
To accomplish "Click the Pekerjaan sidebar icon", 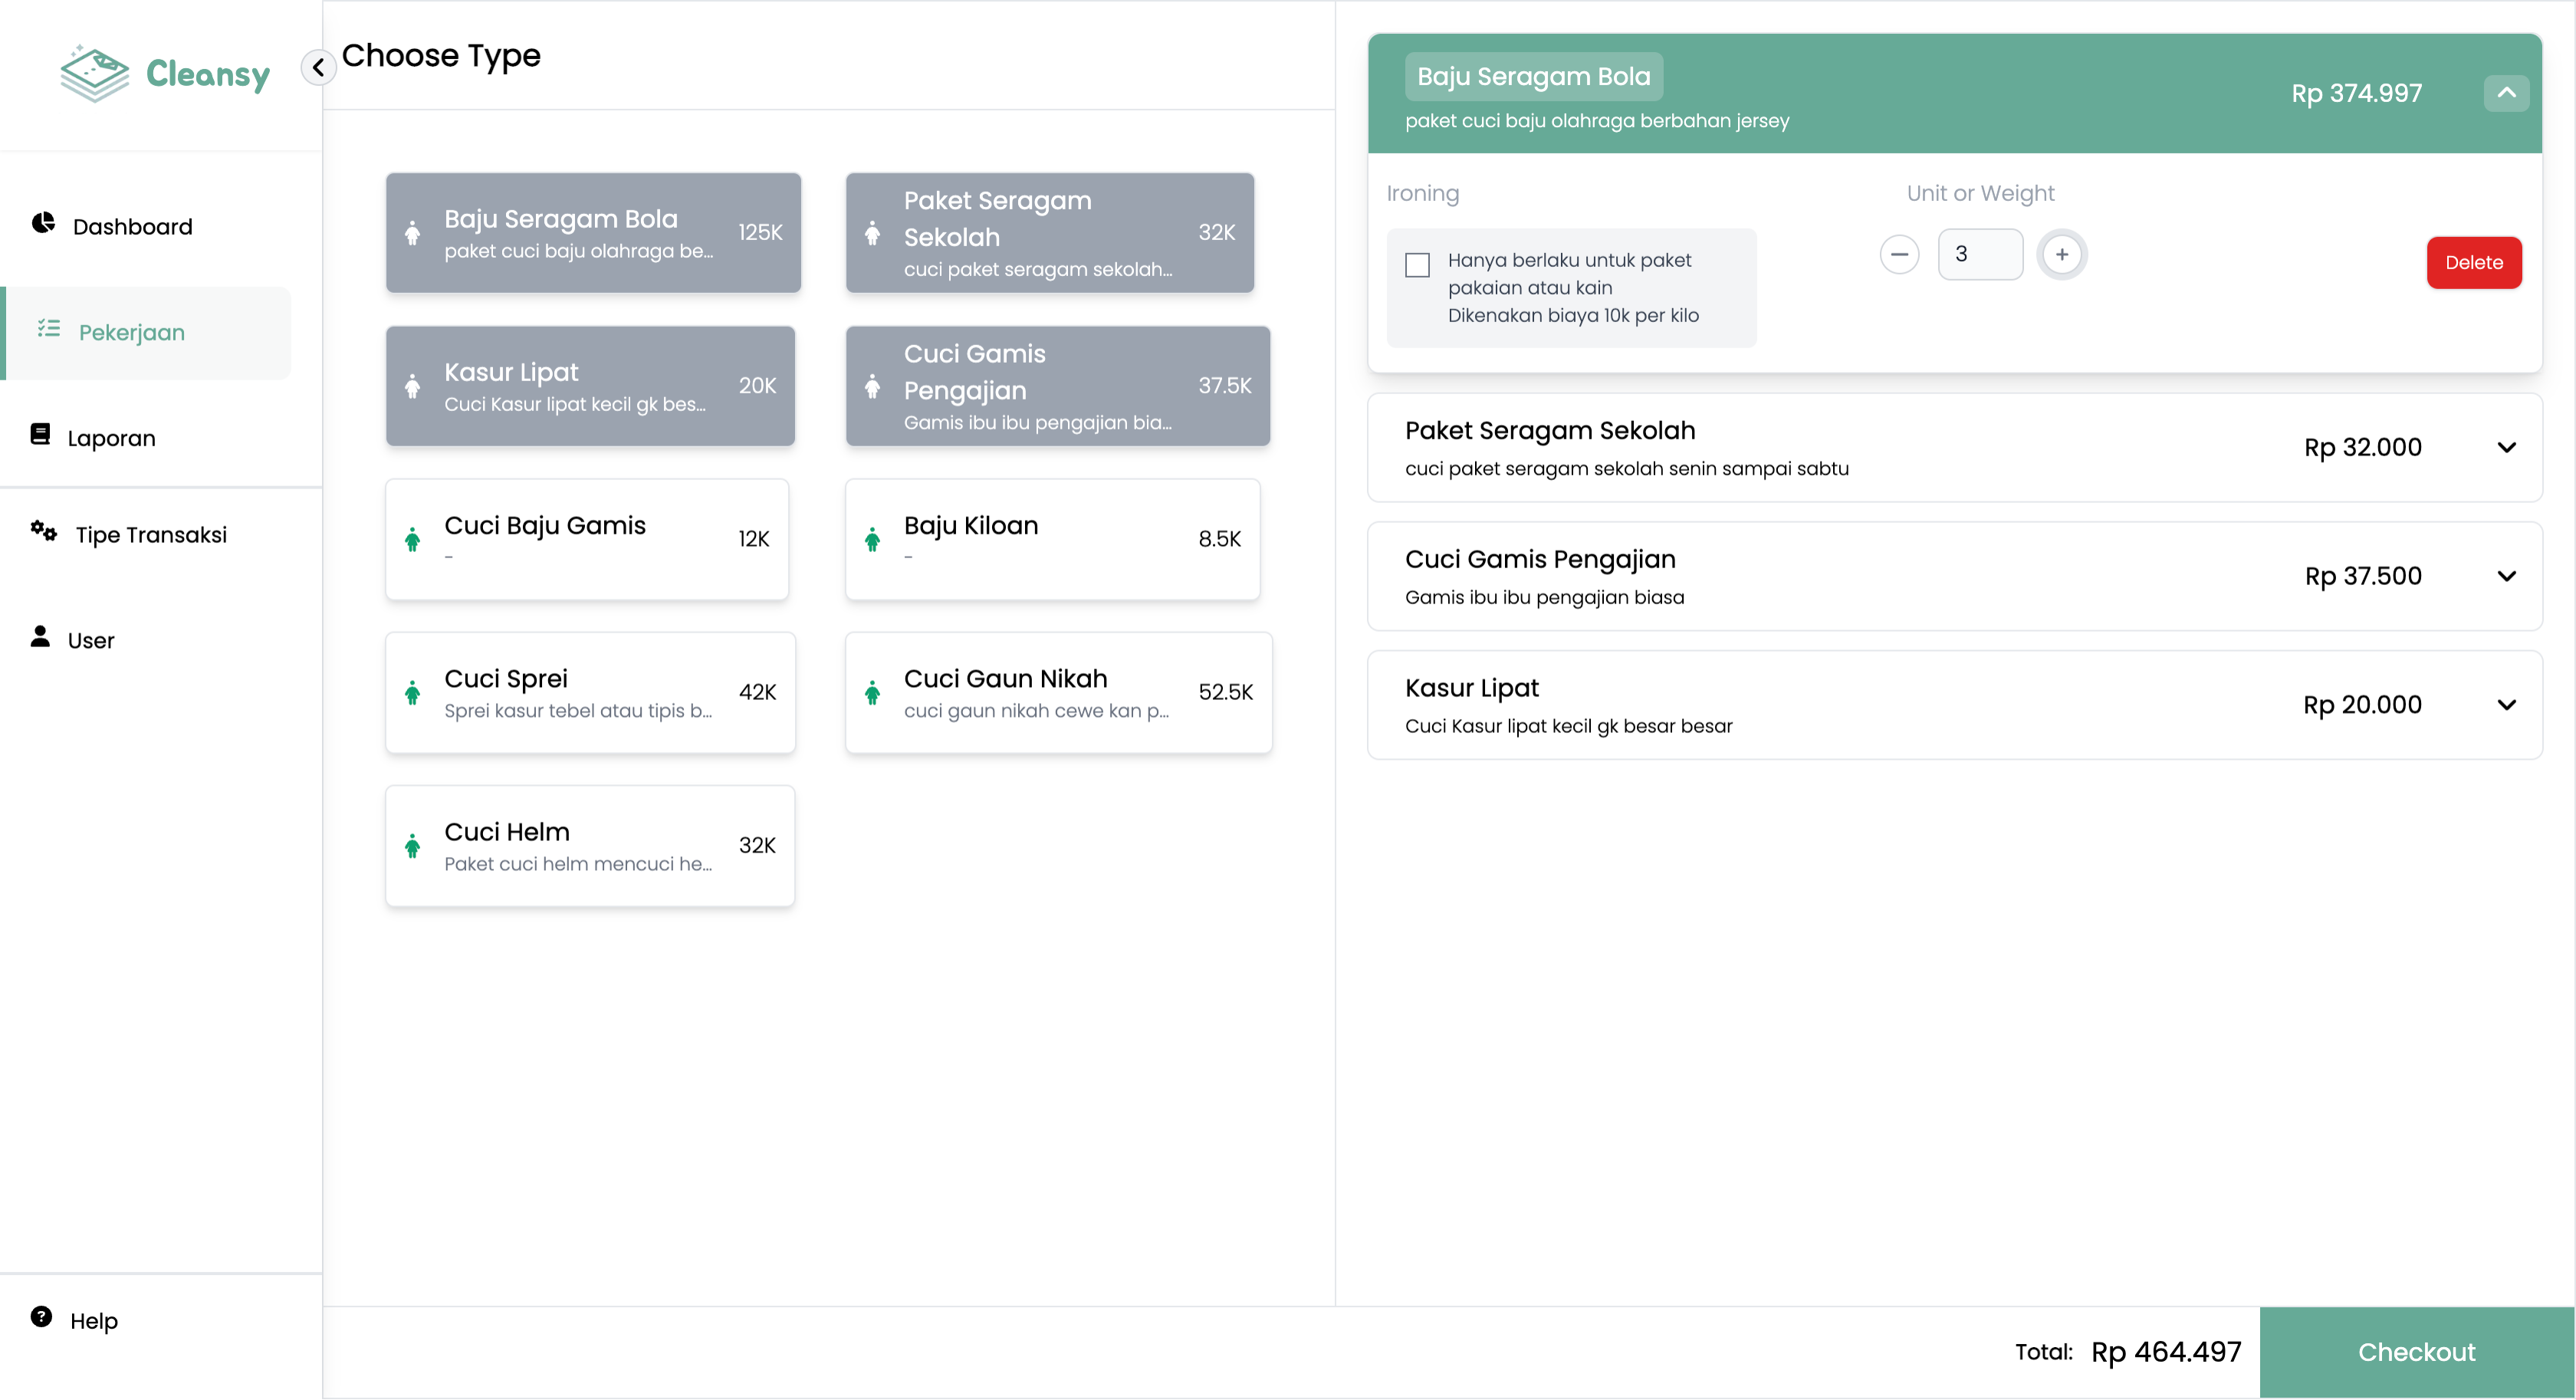I will click(x=48, y=331).
